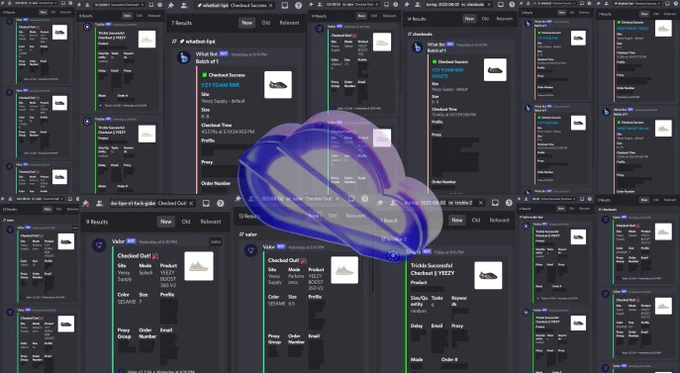Open pinned messages in the 9 Results panel
This screenshot has height=373, width=680.
coord(85,203)
